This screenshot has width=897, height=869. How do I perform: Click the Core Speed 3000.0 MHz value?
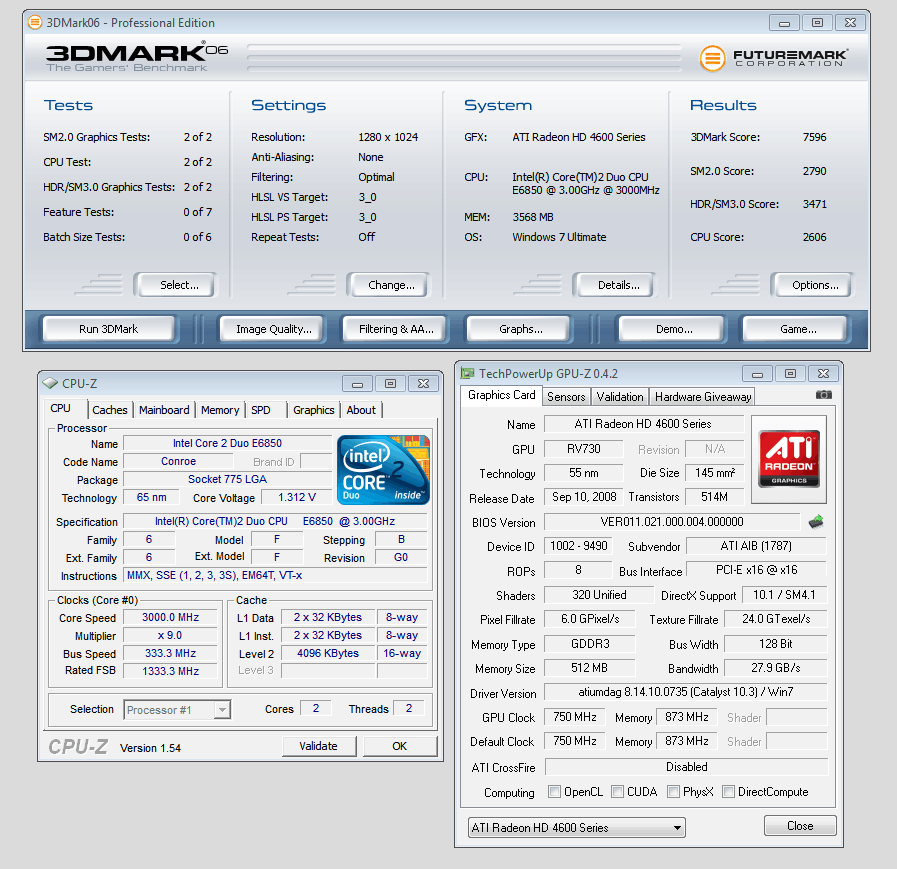[x=170, y=617]
